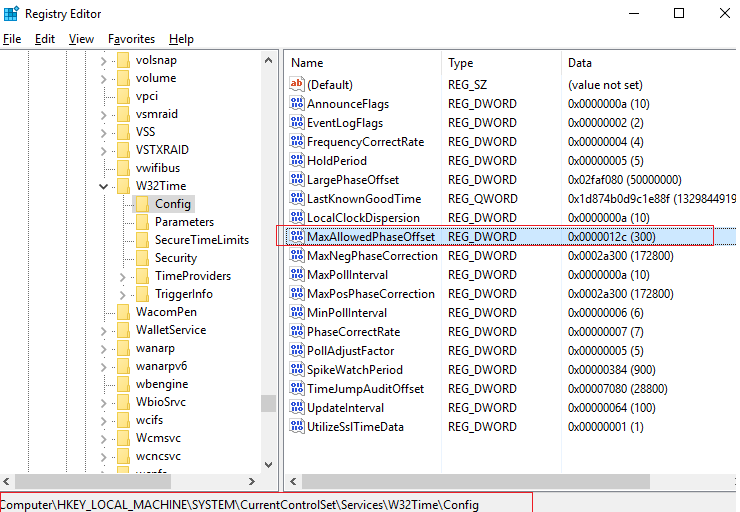Image resolution: width=740 pixels, height=512 pixels.
Task: Click the folder icon next to SecureTimeLimits
Action: click(x=142, y=240)
